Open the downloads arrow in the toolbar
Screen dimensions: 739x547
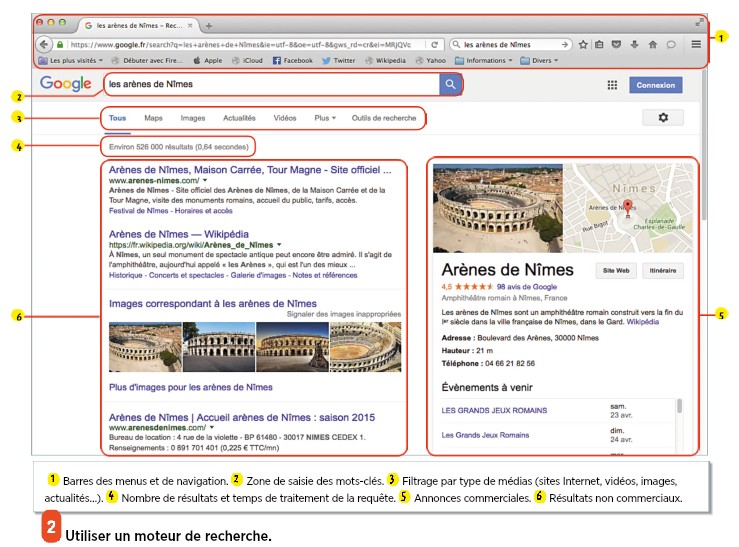634,45
